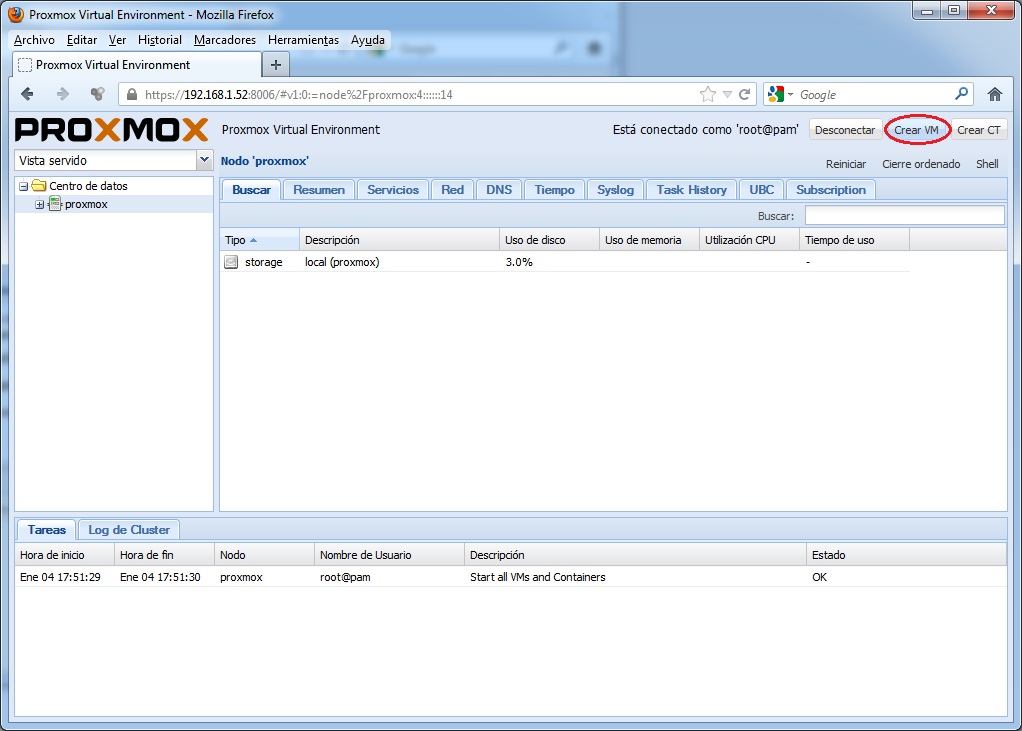Focus the Google search box
The image size is (1022, 731).
[x=873, y=94]
